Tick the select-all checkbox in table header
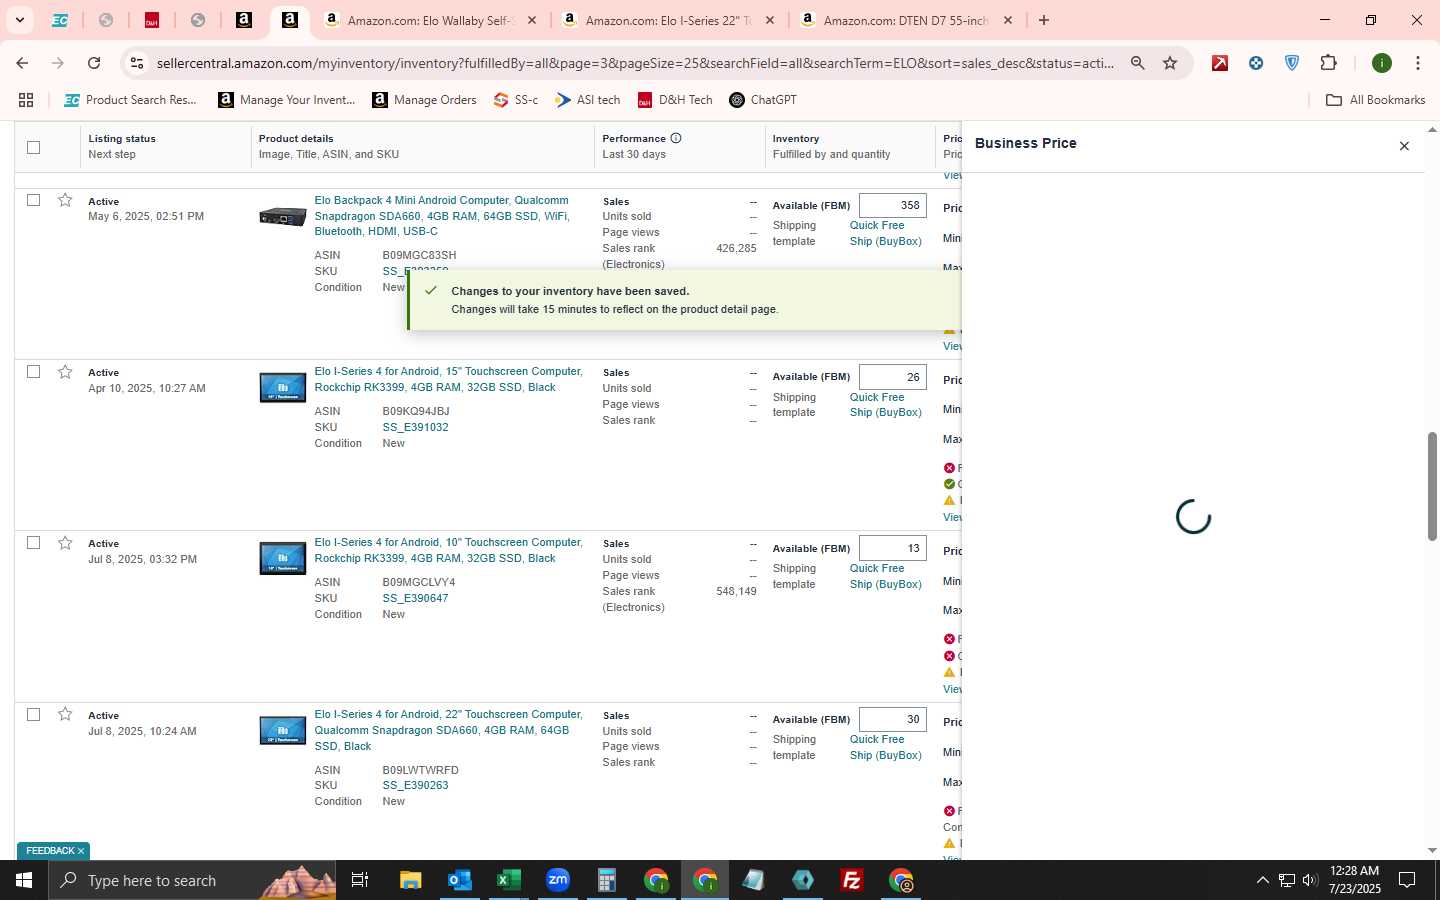Viewport: 1440px width, 900px height. point(33,147)
